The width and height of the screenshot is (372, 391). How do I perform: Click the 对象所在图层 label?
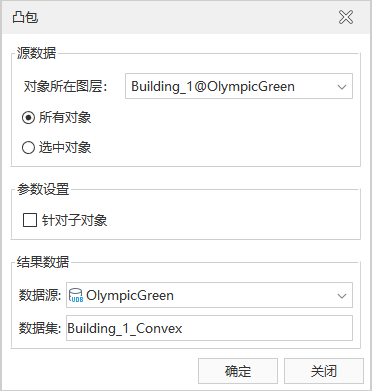(66, 87)
